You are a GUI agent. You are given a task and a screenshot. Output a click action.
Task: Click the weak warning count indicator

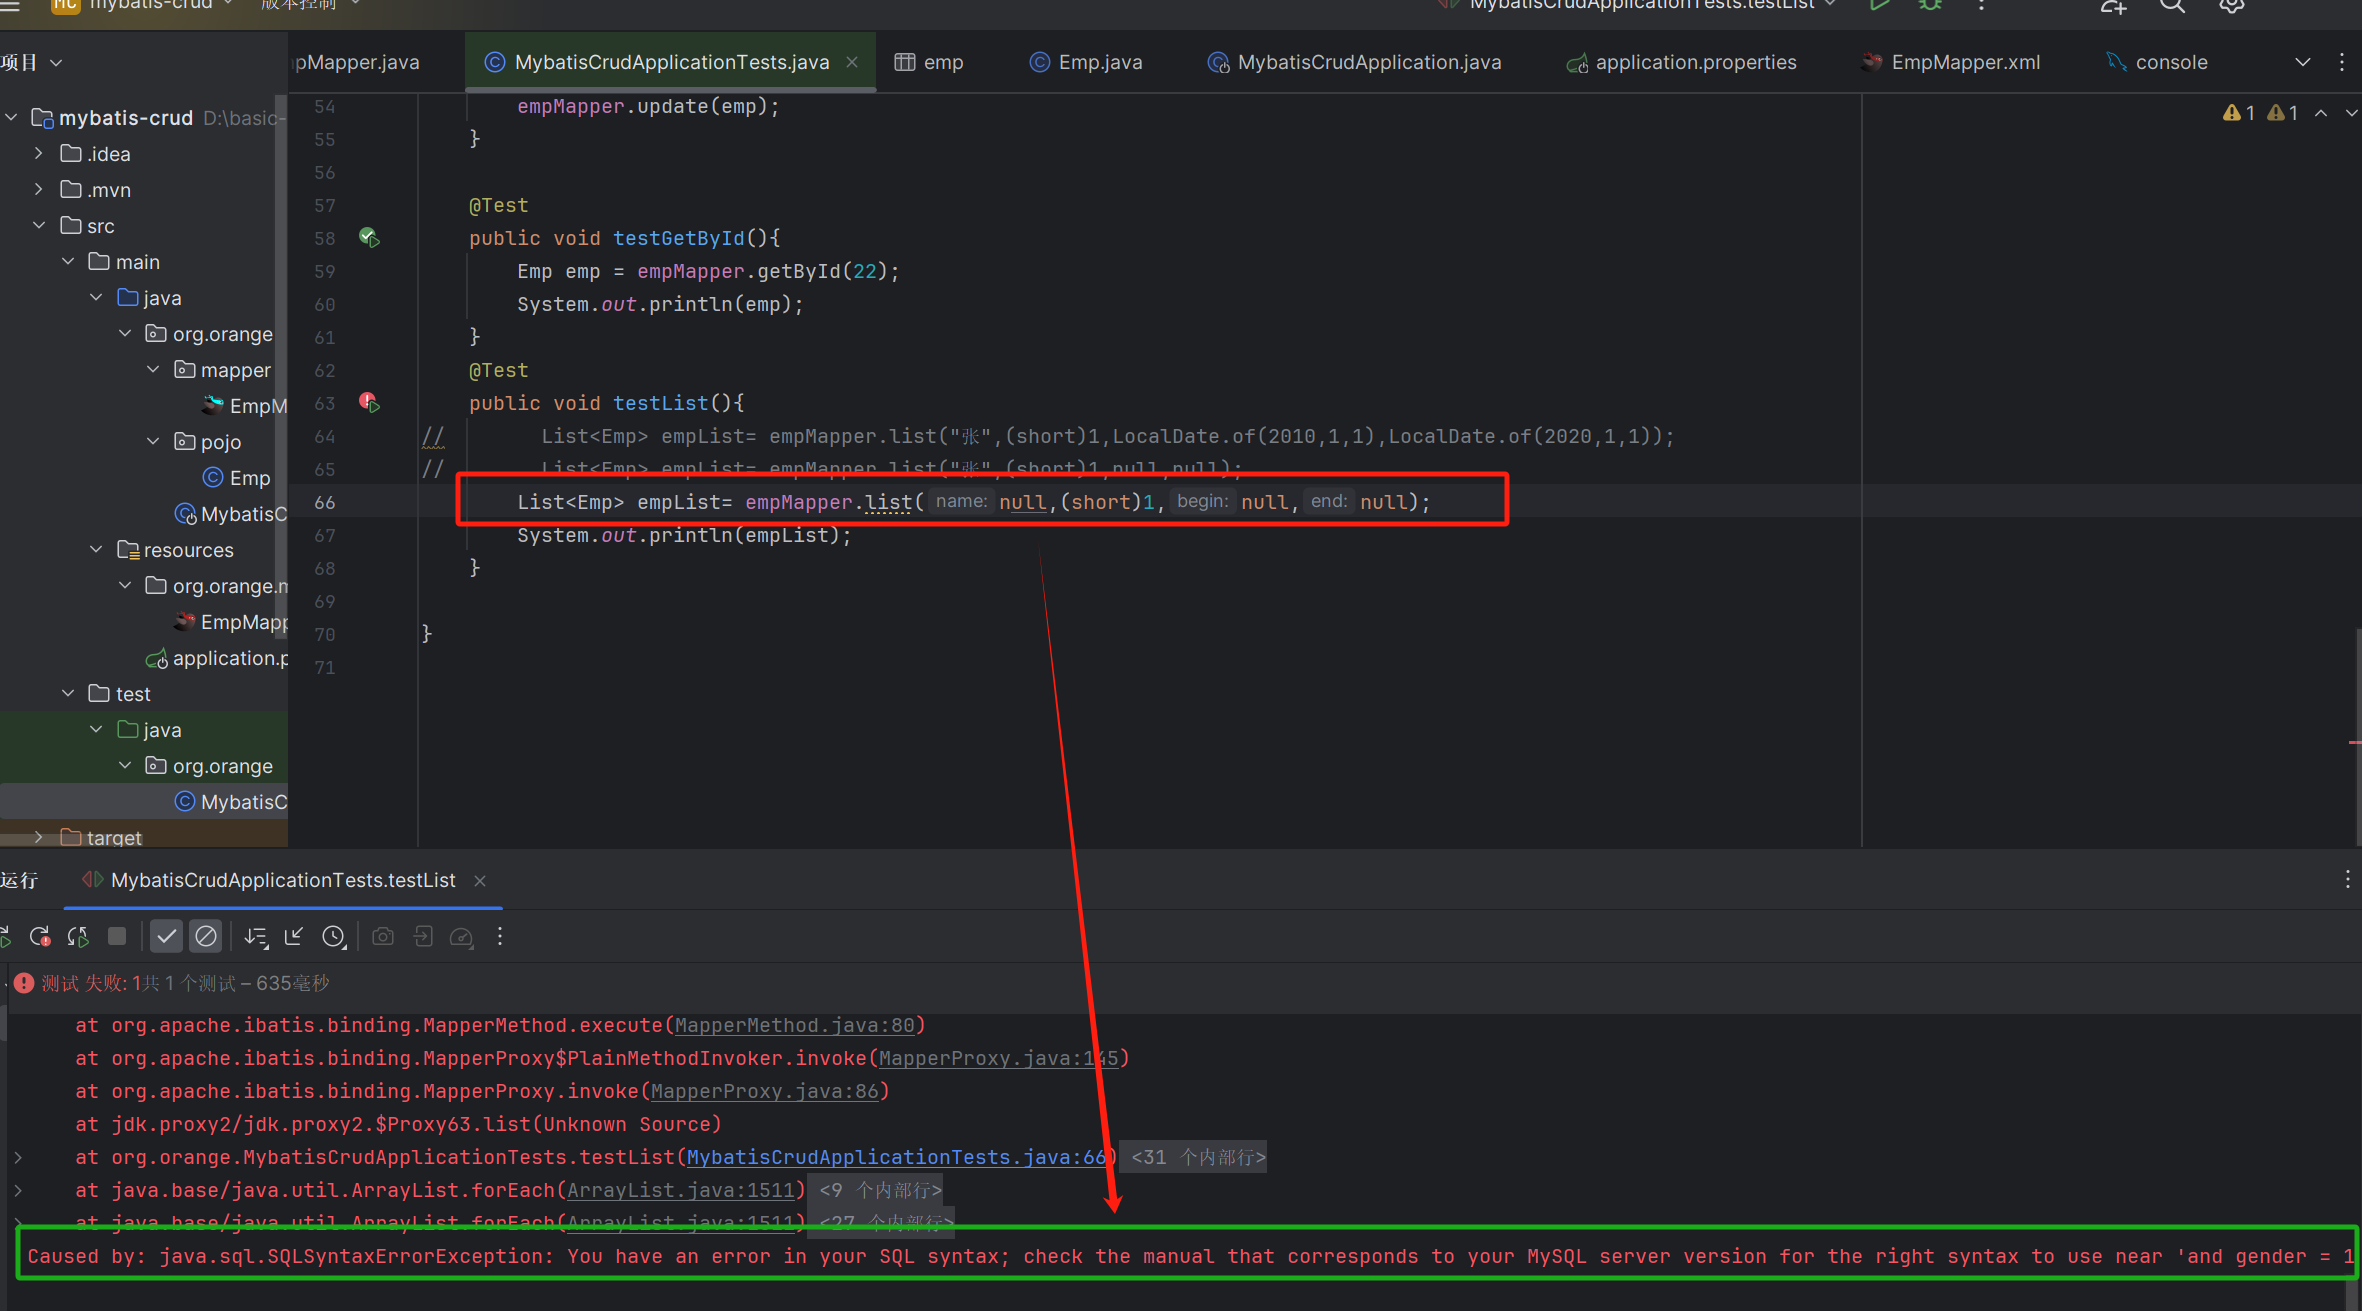2283,113
